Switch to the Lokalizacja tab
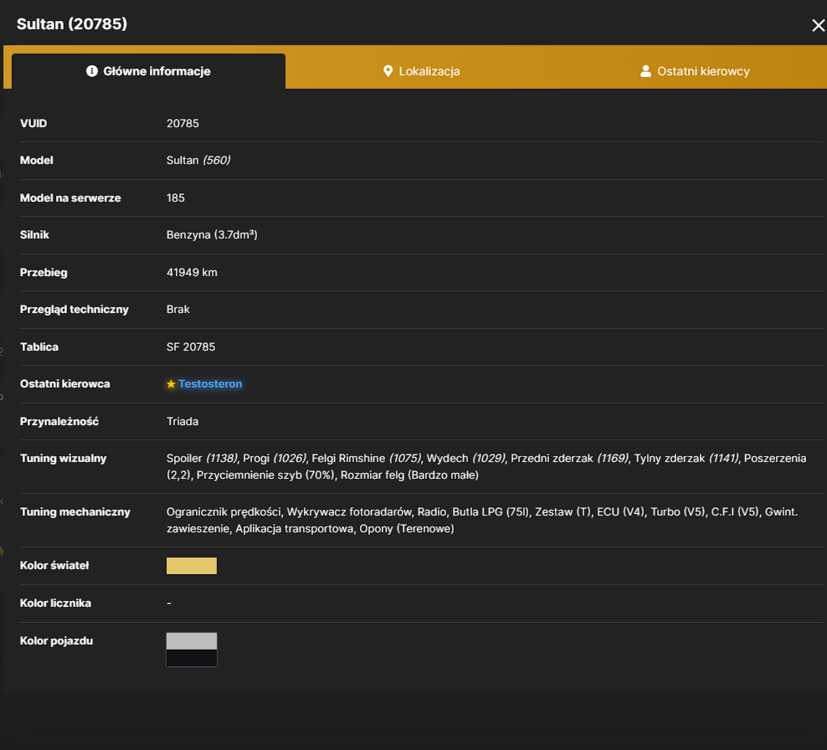 [x=421, y=71]
